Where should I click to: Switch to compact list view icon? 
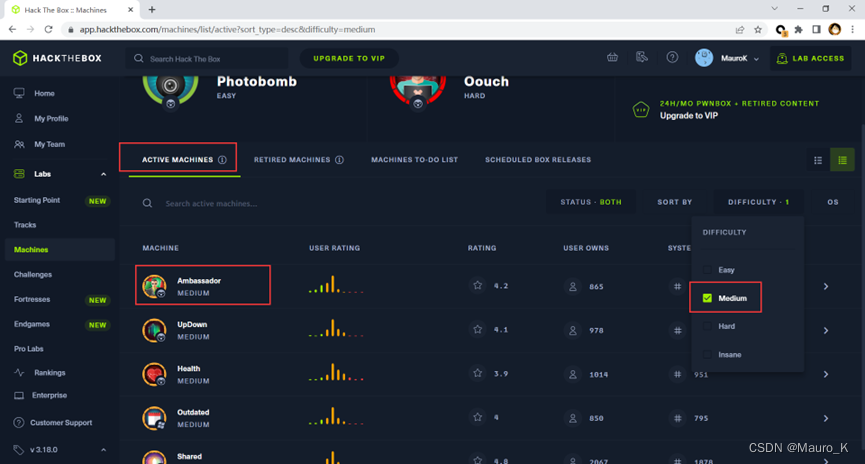pos(818,160)
